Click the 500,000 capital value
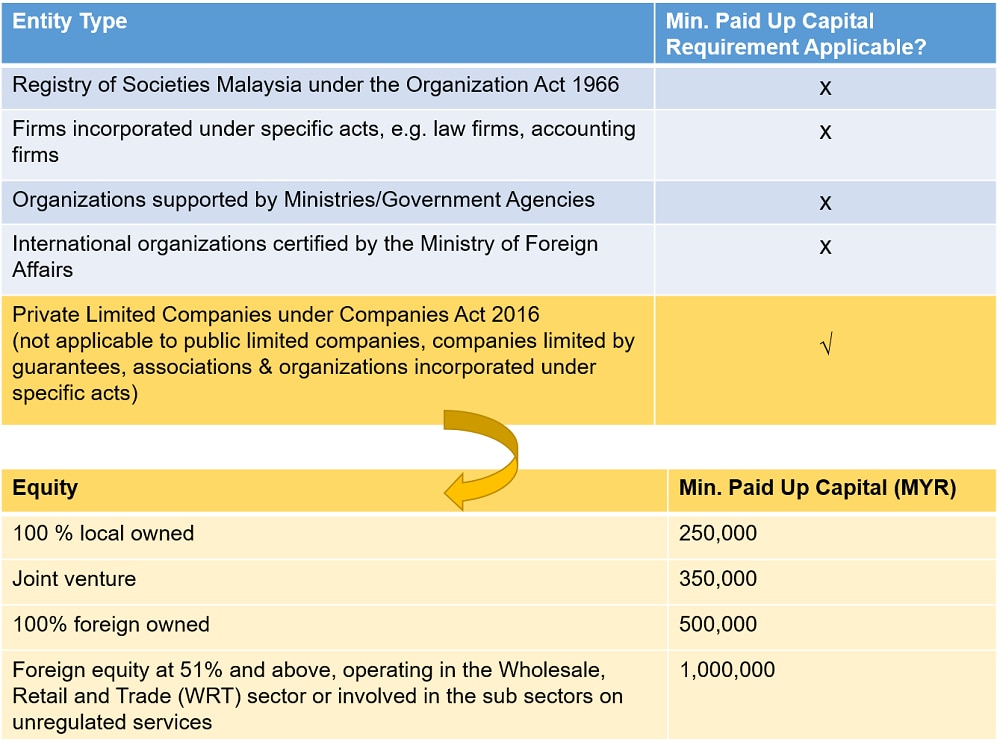 click(x=718, y=625)
